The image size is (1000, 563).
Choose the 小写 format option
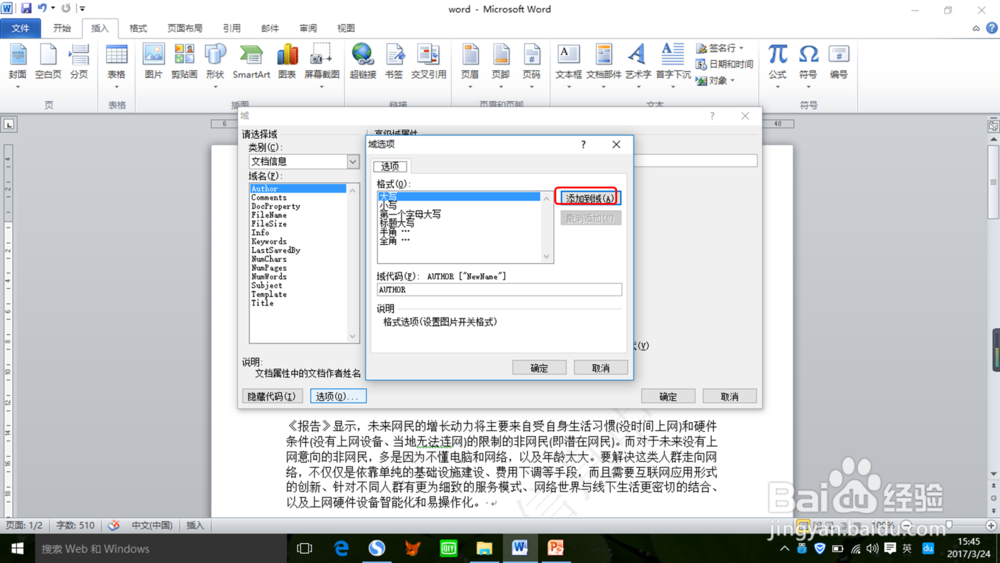(x=388, y=205)
